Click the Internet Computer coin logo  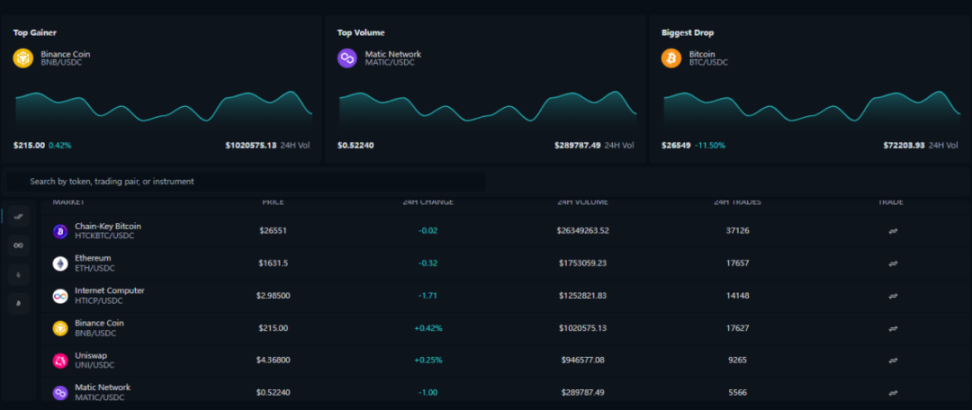click(60, 296)
